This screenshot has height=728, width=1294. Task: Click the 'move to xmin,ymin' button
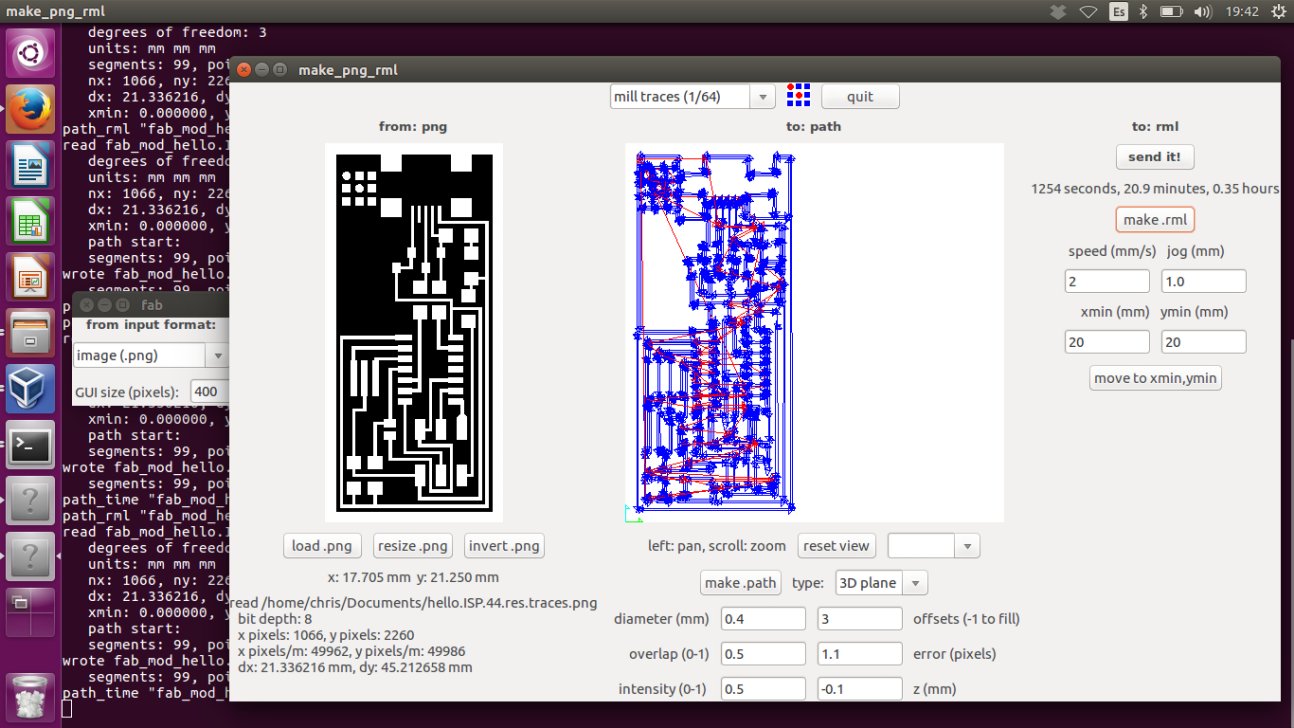[x=1155, y=378]
